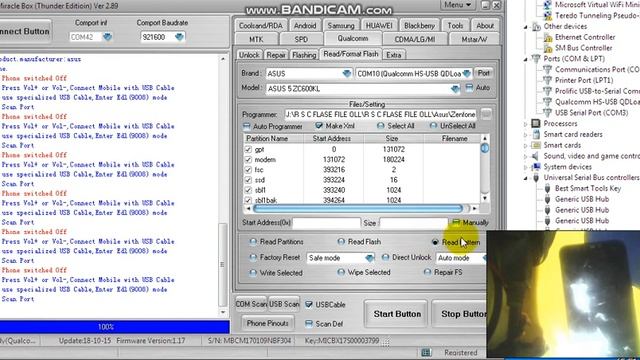Click the Stop Button
Viewport: 640px width, 360px height.
click(x=460, y=314)
